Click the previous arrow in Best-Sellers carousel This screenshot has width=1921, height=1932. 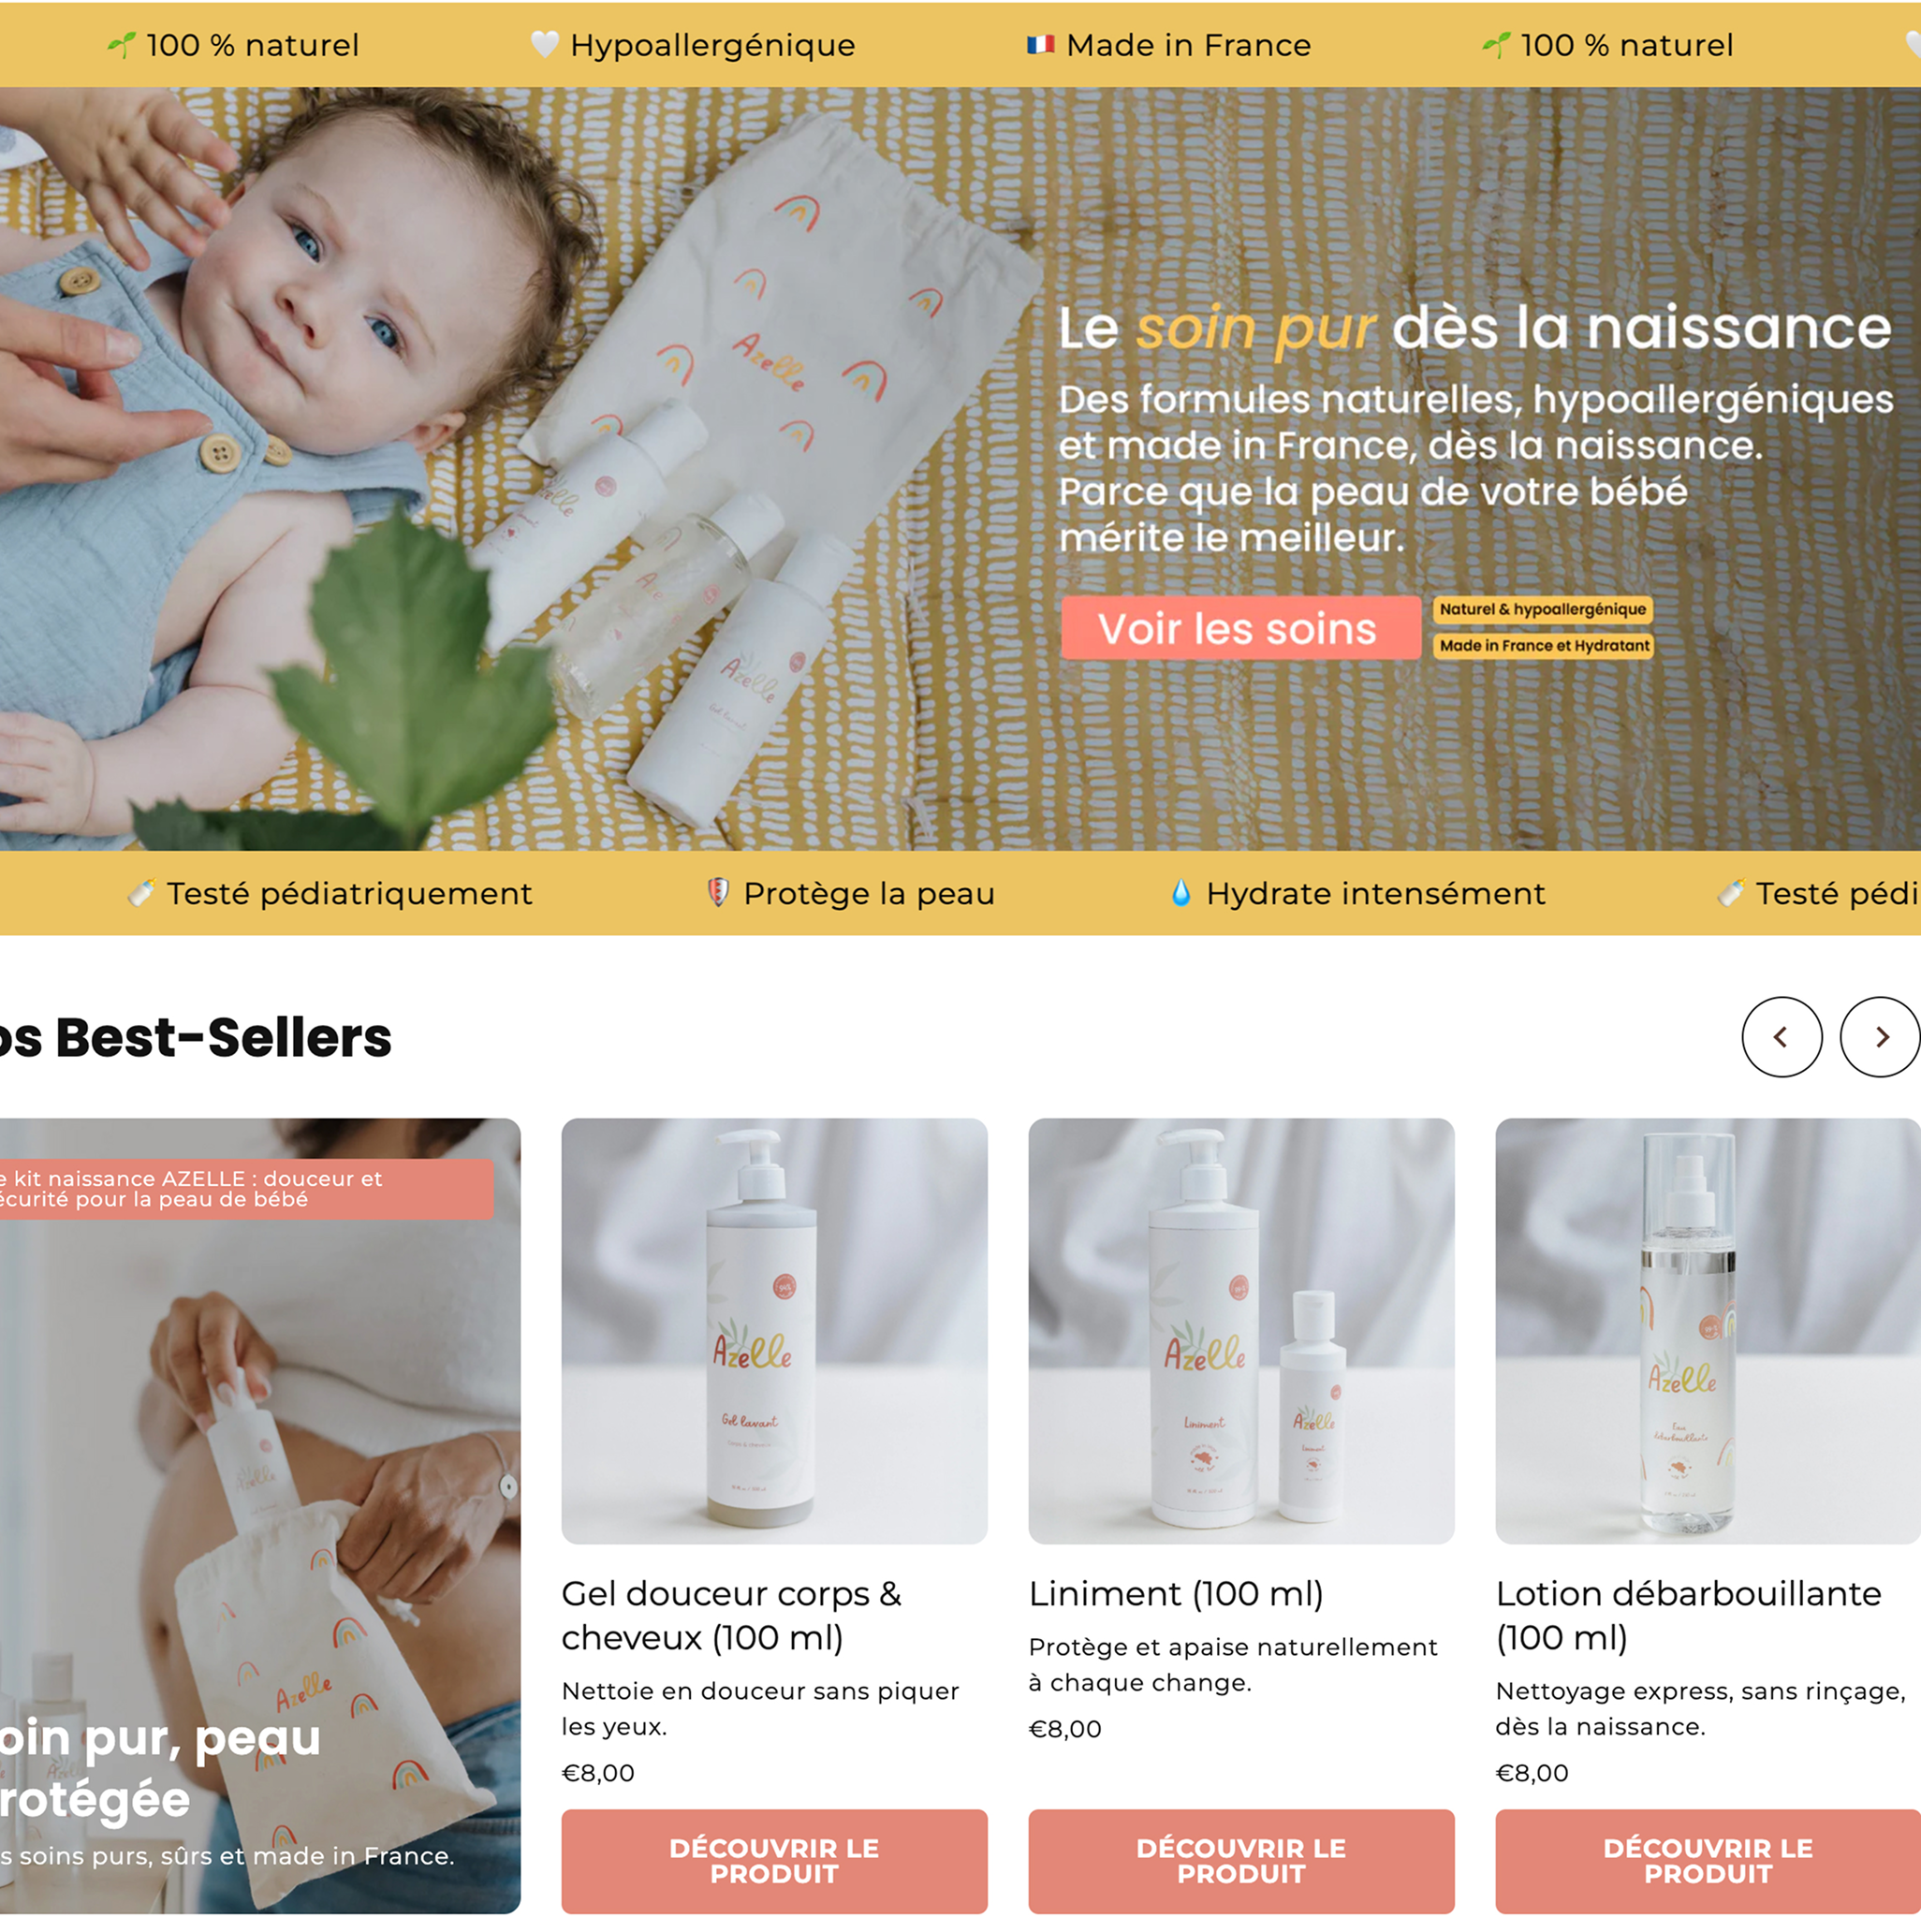1781,1037
